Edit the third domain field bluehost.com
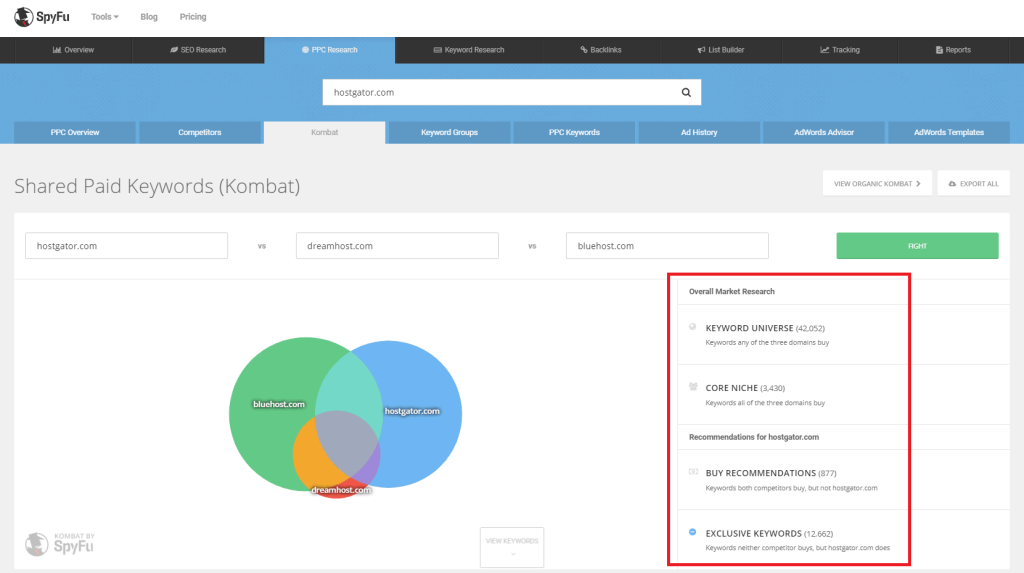 click(667, 246)
